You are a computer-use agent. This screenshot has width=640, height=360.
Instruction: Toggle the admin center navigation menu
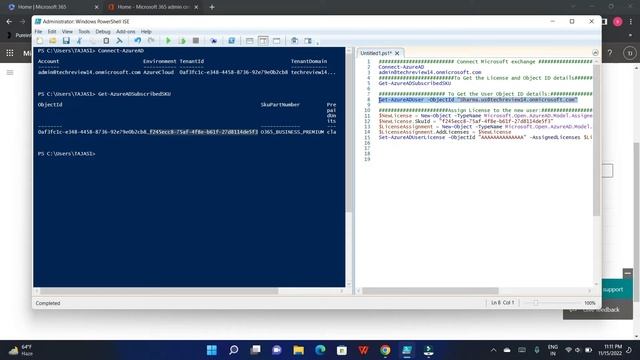click(10, 73)
